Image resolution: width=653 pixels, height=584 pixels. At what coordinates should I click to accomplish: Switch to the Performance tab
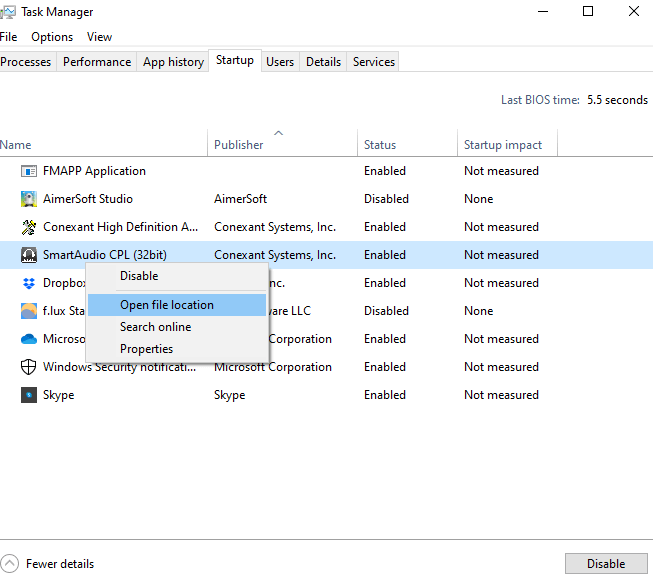97,62
